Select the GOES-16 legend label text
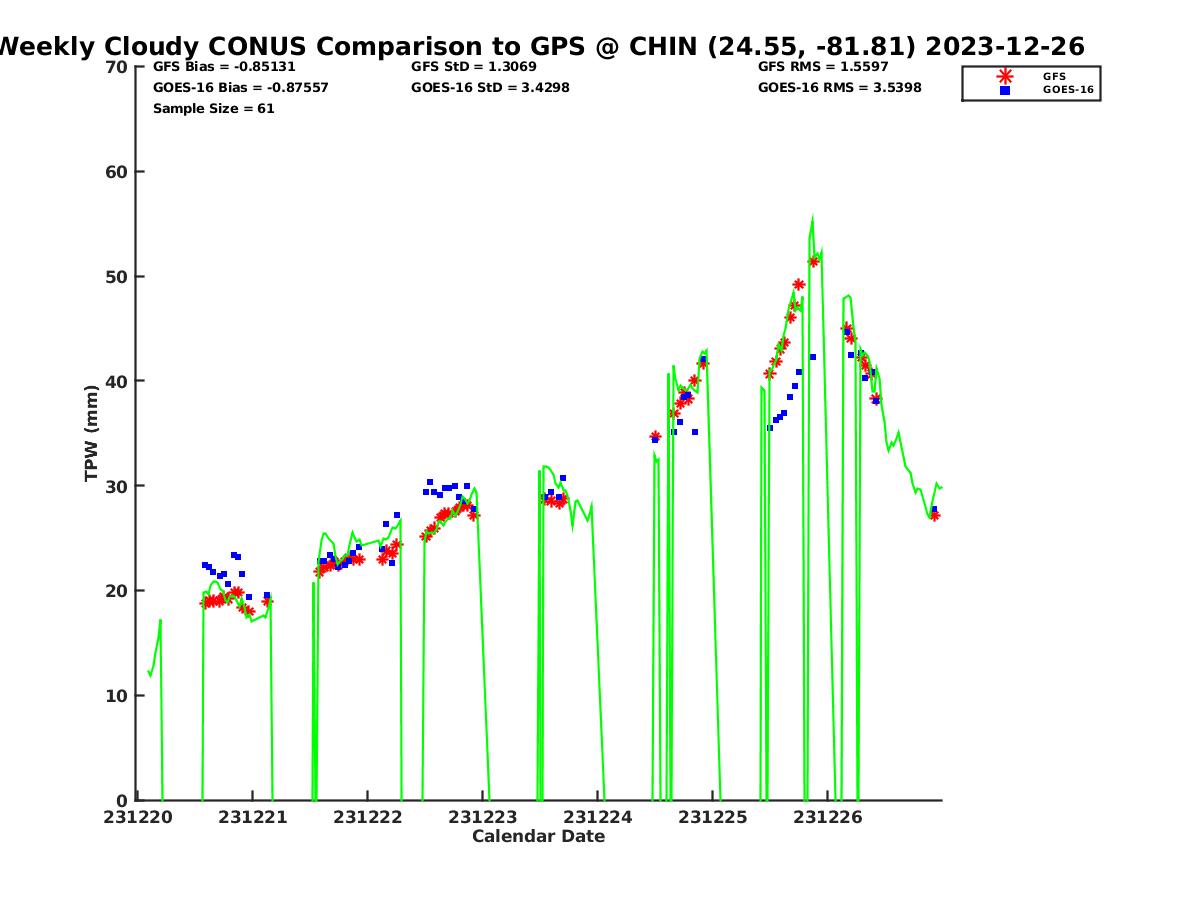1200x900 pixels. [x=1068, y=90]
